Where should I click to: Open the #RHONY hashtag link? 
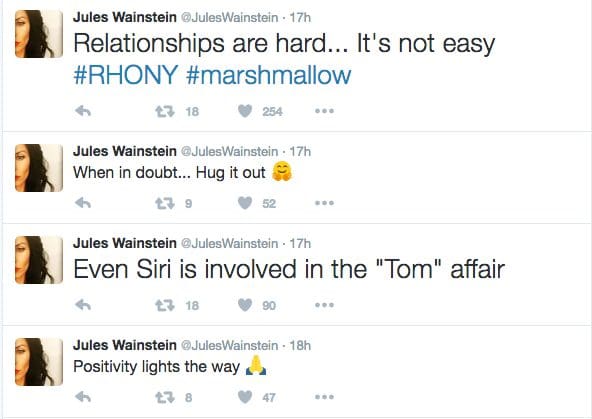126,75
